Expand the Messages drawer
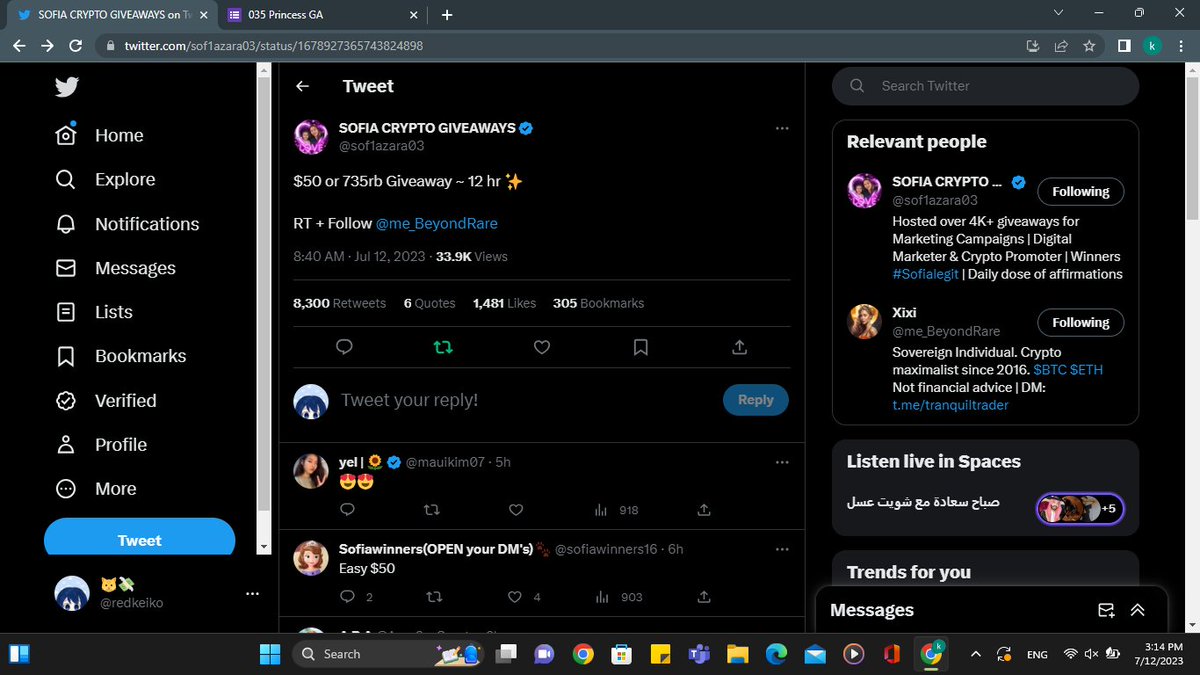The width and height of the screenshot is (1200, 675). point(1137,610)
